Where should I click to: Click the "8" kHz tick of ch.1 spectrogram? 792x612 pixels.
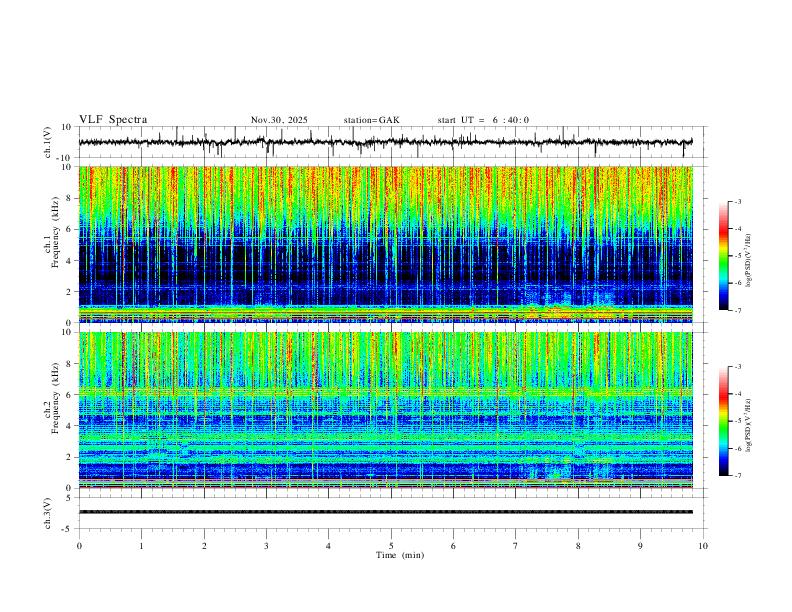71,198
